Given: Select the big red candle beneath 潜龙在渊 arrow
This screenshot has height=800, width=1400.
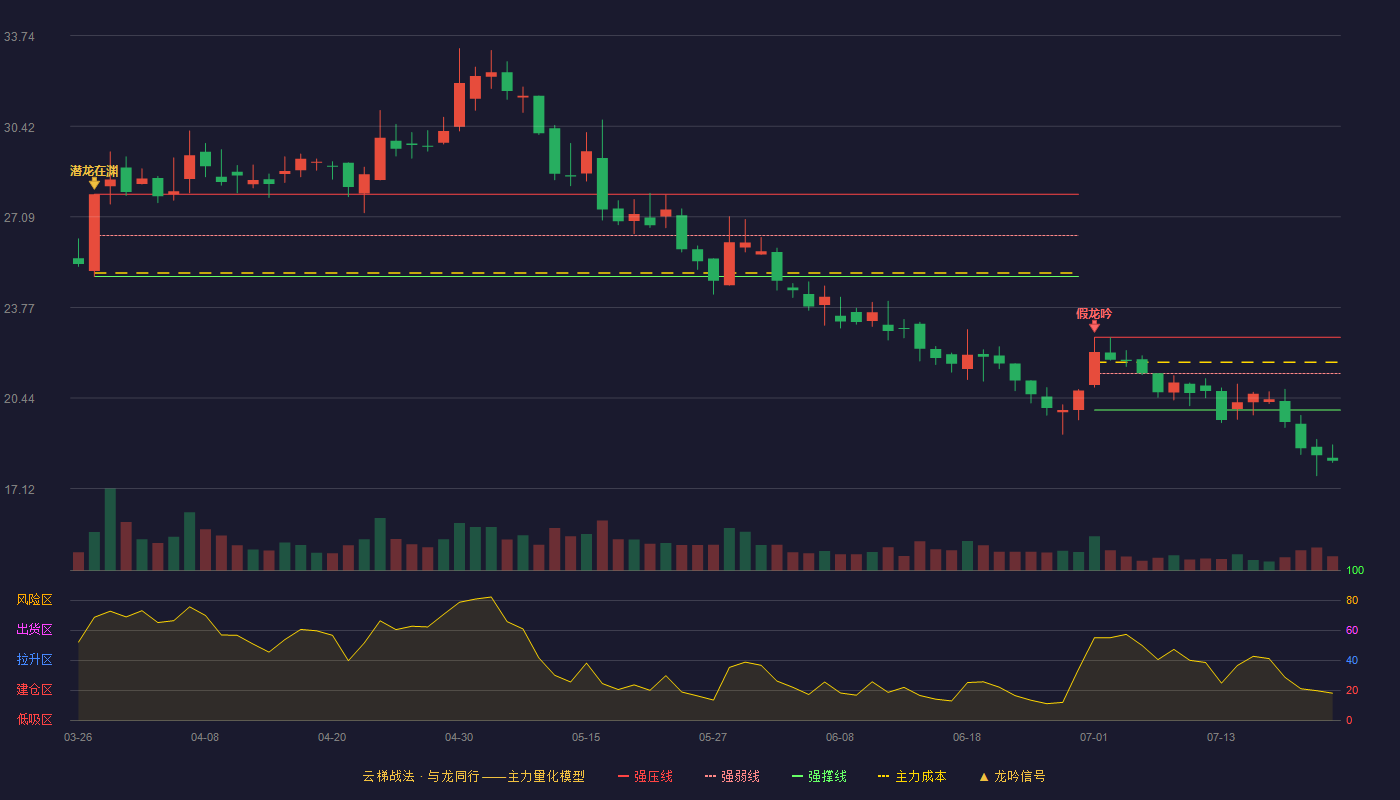Looking at the screenshot, I should click(x=94, y=233).
